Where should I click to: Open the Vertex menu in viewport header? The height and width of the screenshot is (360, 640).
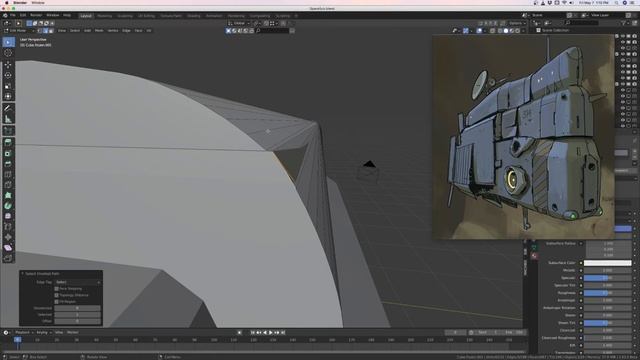[113, 31]
